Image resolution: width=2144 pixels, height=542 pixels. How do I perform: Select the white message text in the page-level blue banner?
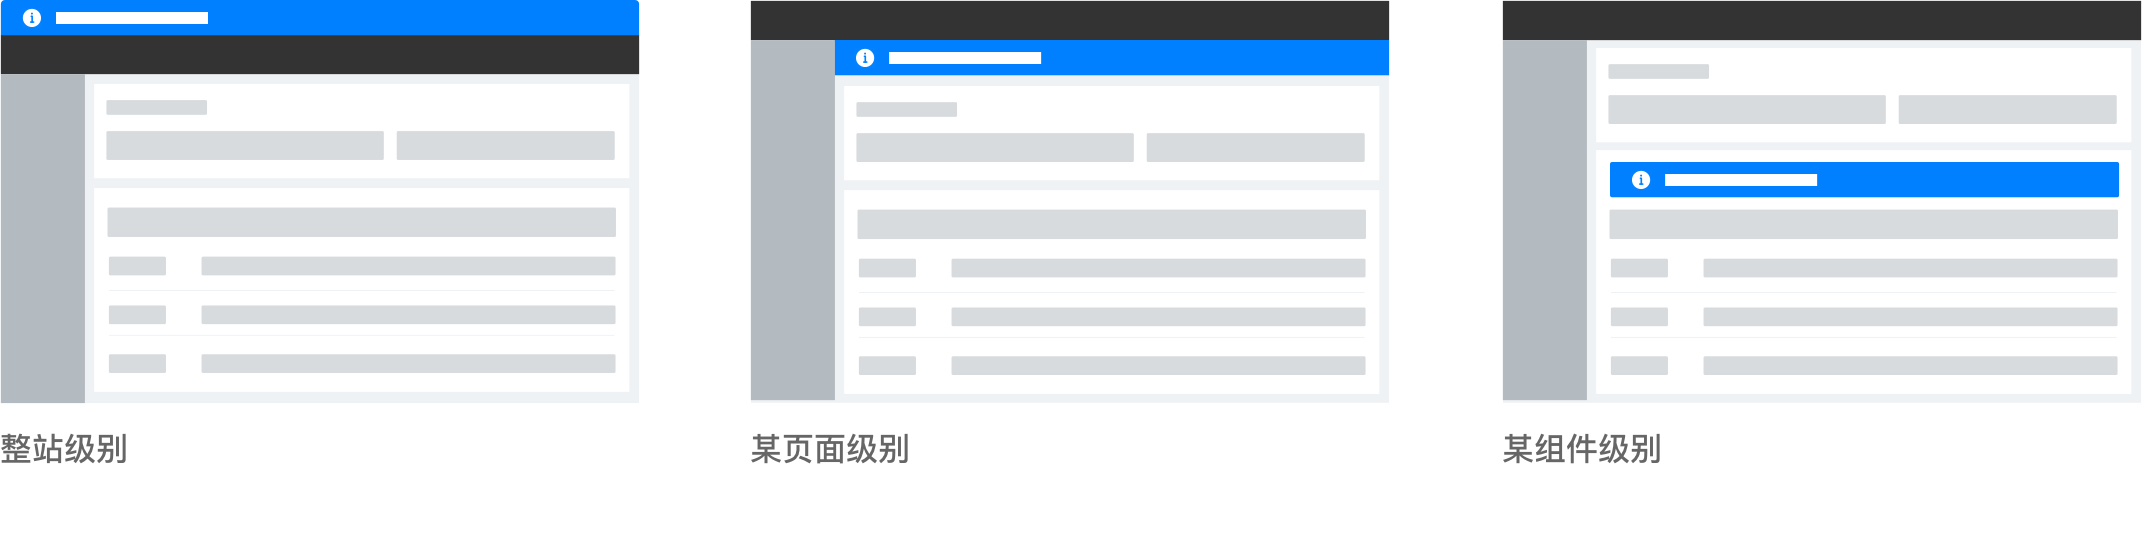(965, 58)
